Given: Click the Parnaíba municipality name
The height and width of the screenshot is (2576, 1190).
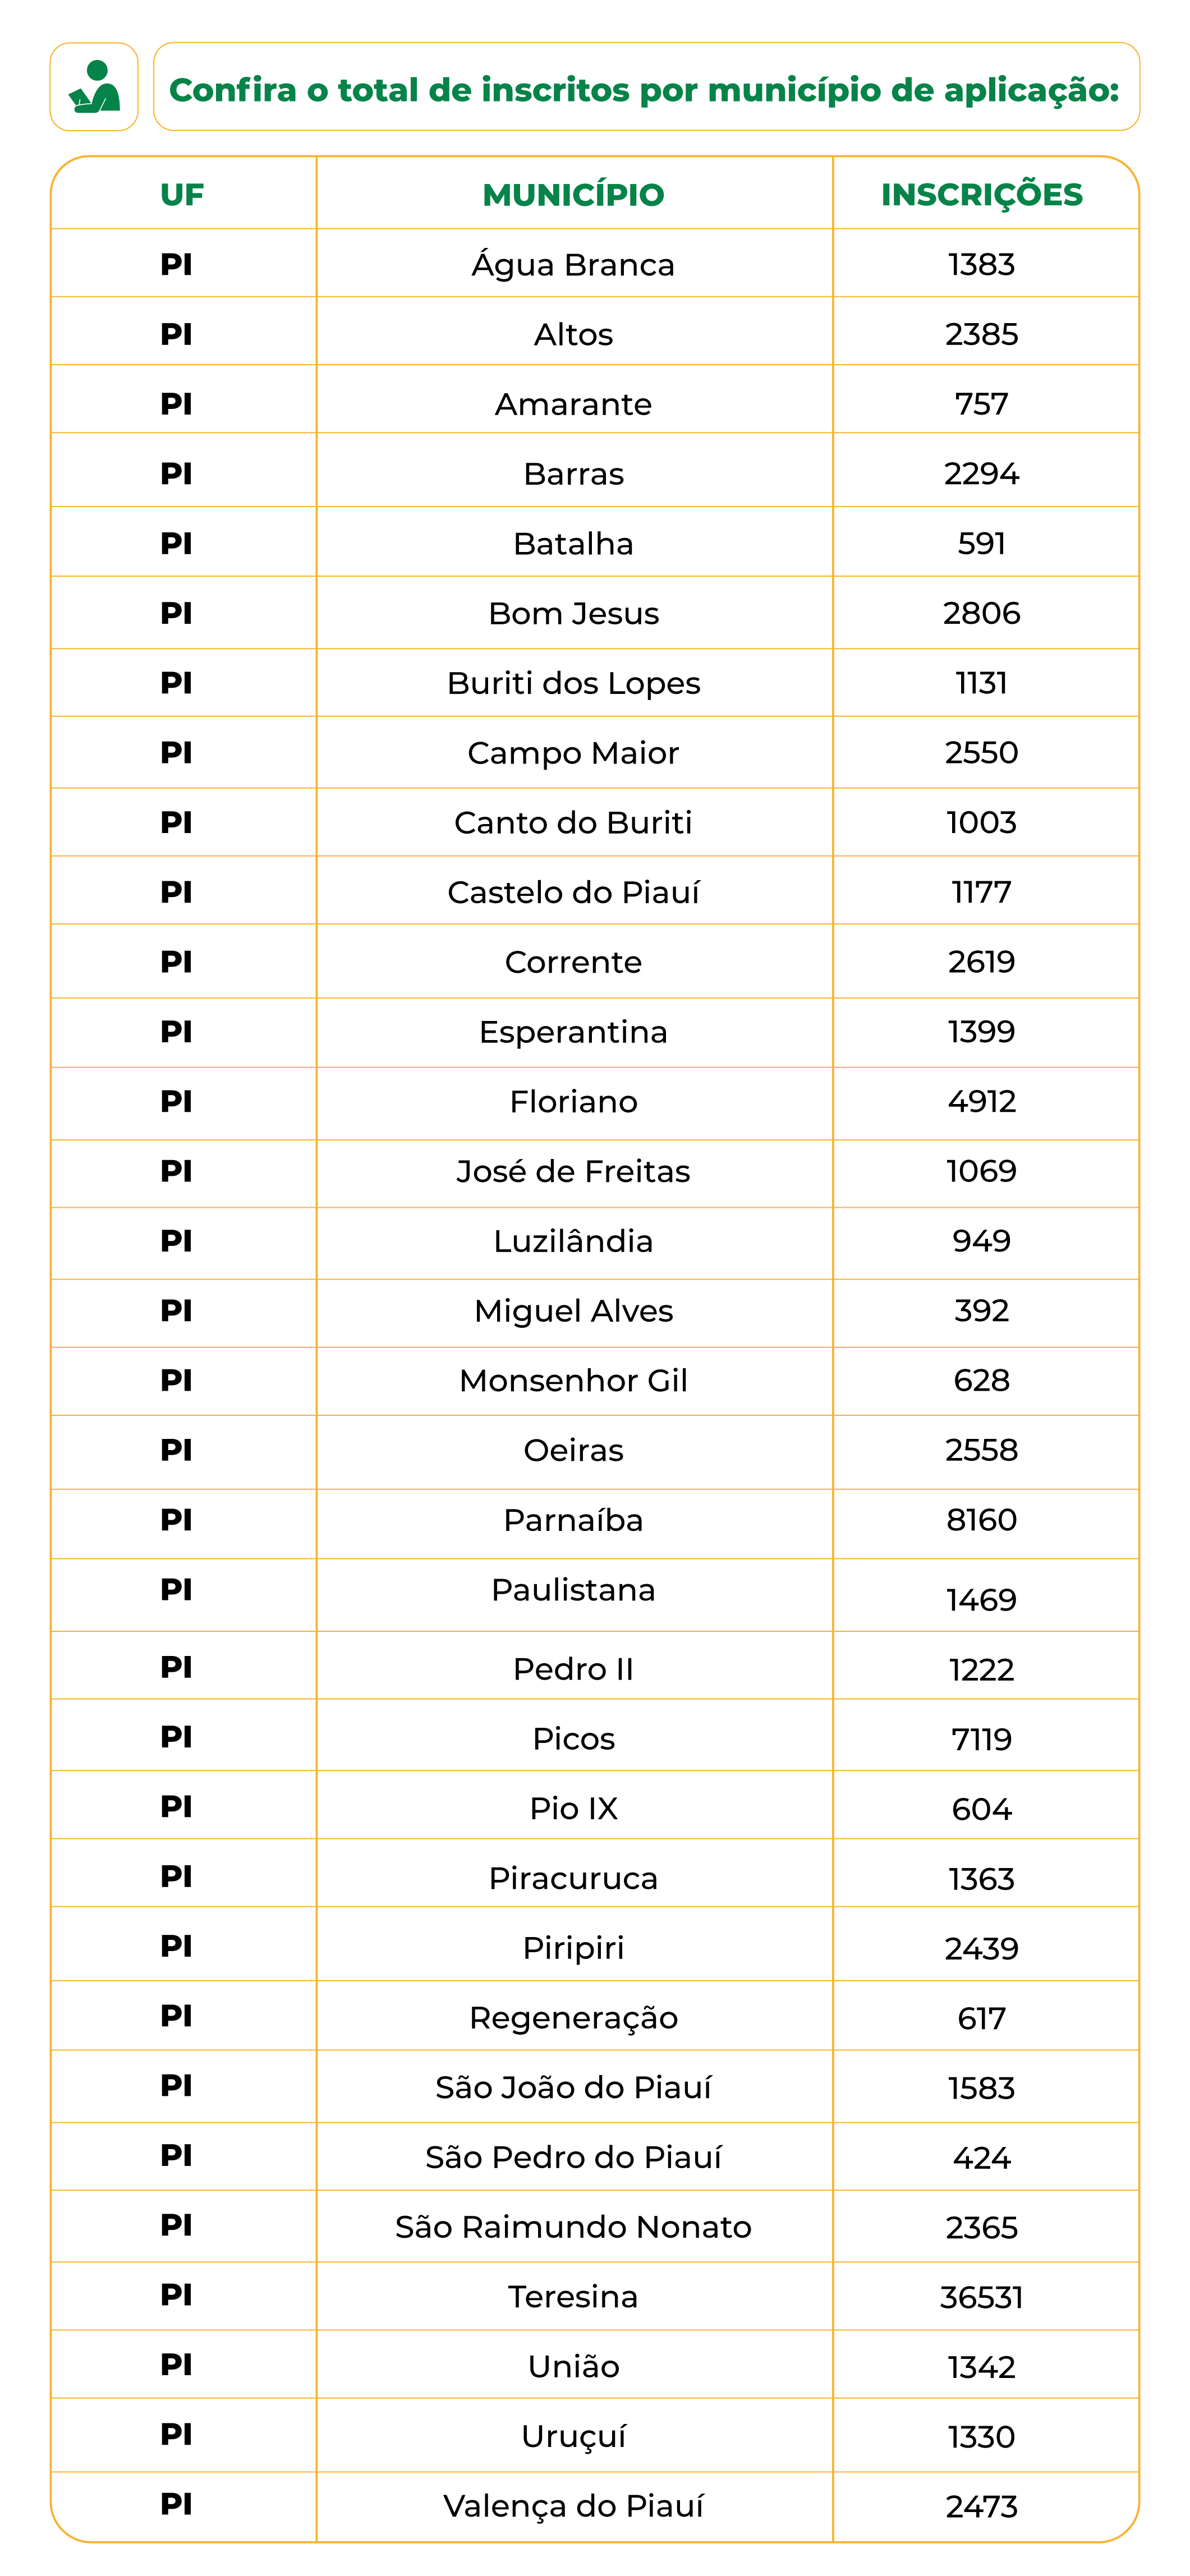Looking at the screenshot, I should (573, 1520).
